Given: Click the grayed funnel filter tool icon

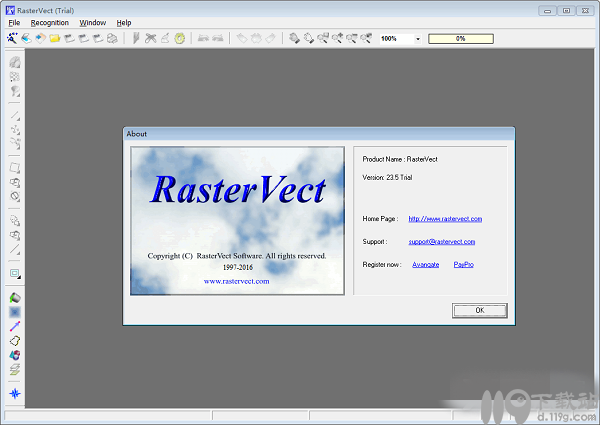Looking at the screenshot, I should point(15,91).
